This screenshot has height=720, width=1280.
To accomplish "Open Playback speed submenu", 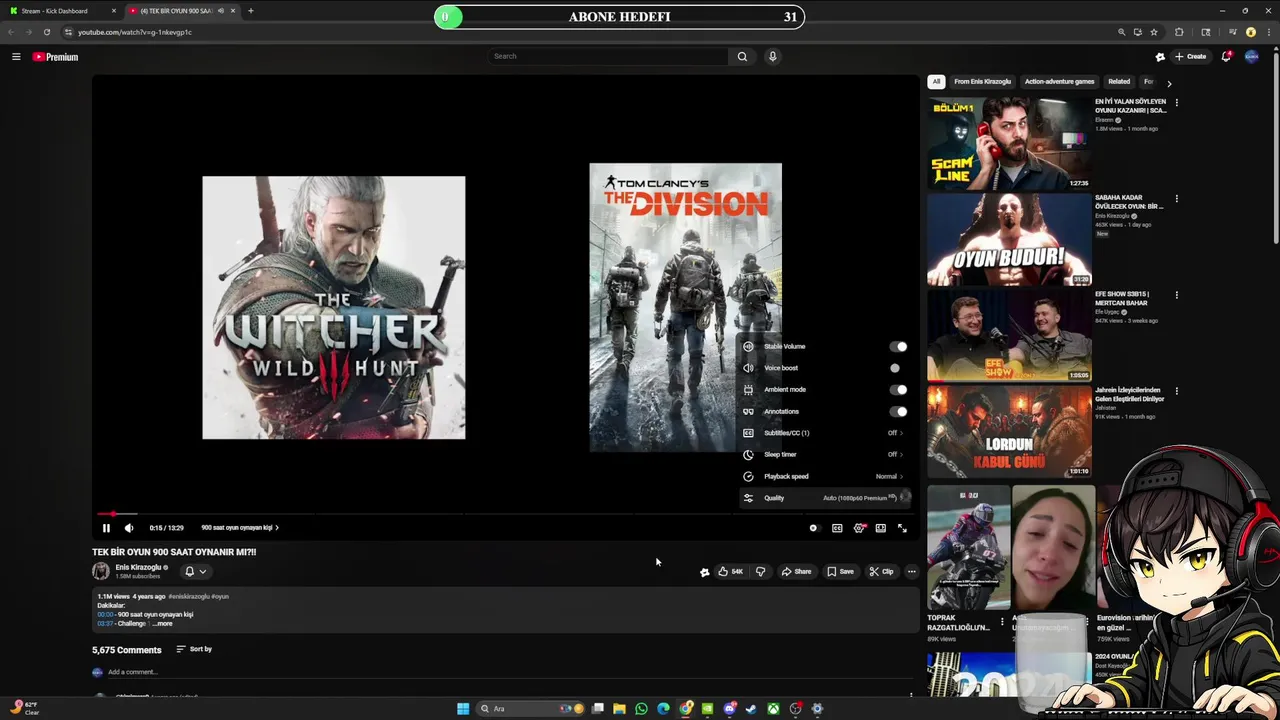I will pyautogui.click(x=825, y=477).
